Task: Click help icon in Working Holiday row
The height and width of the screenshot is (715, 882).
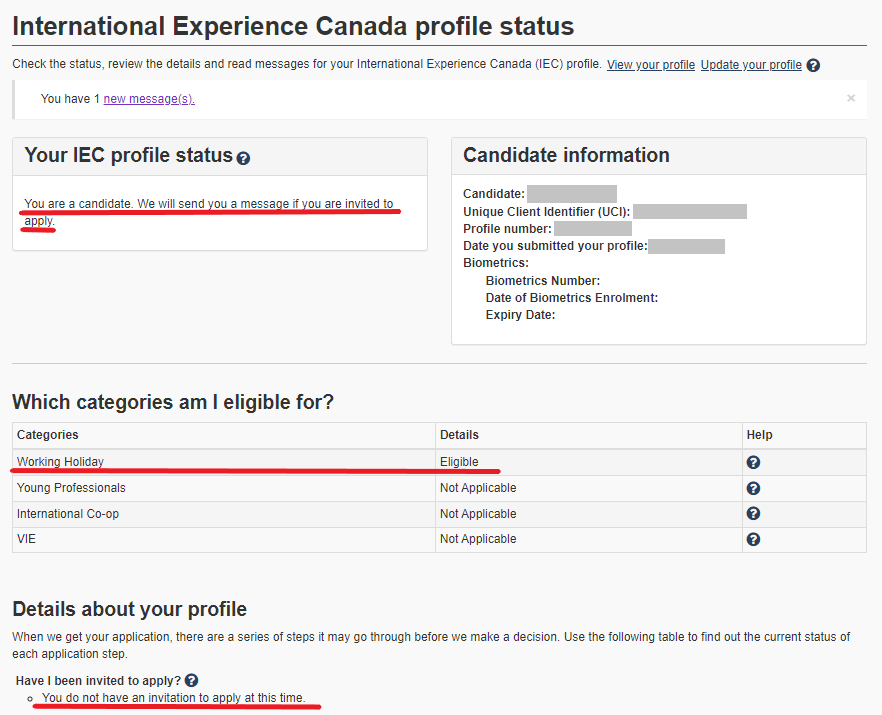Action: (x=753, y=462)
